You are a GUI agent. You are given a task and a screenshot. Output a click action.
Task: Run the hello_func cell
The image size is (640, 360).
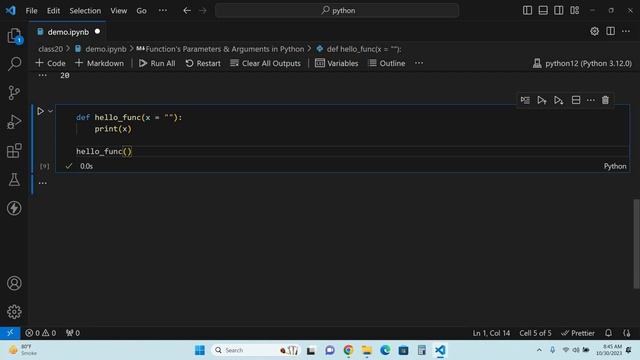point(40,111)
